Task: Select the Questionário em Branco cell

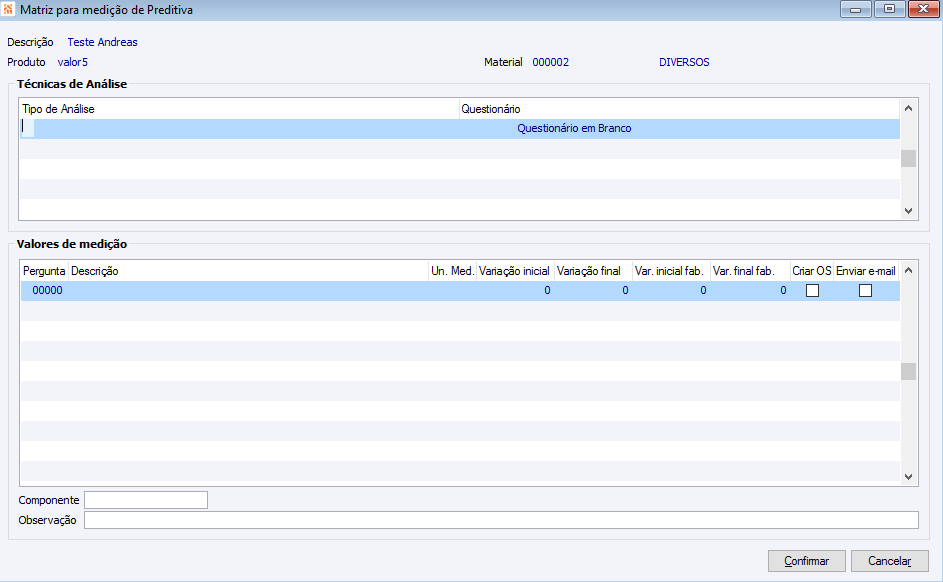Action: coord(574,128)
